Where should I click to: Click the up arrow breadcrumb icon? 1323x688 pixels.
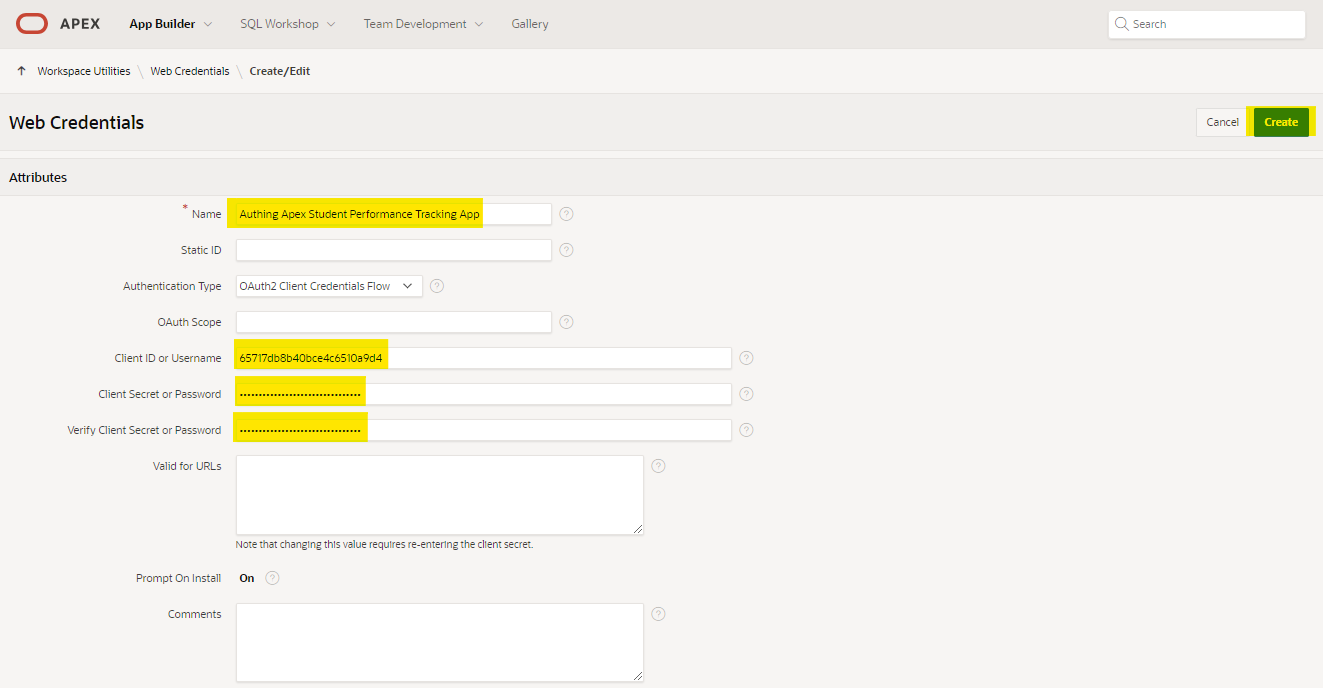pyautogui.click(x=21, y=71)
